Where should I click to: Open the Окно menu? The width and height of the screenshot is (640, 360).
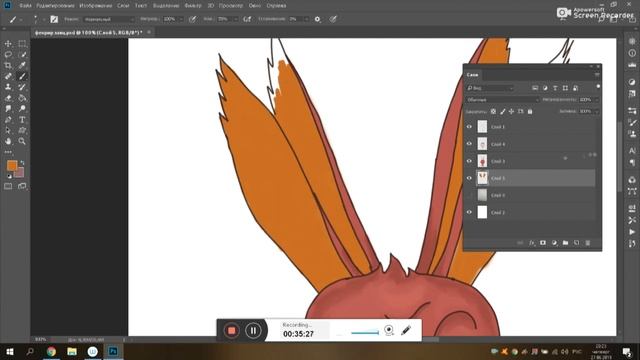255,6
